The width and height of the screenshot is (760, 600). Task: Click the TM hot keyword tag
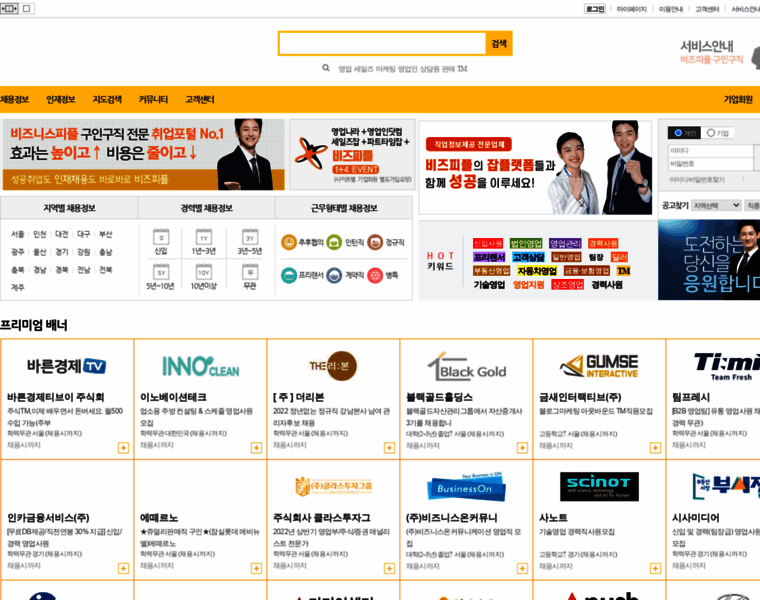[623, 271]
